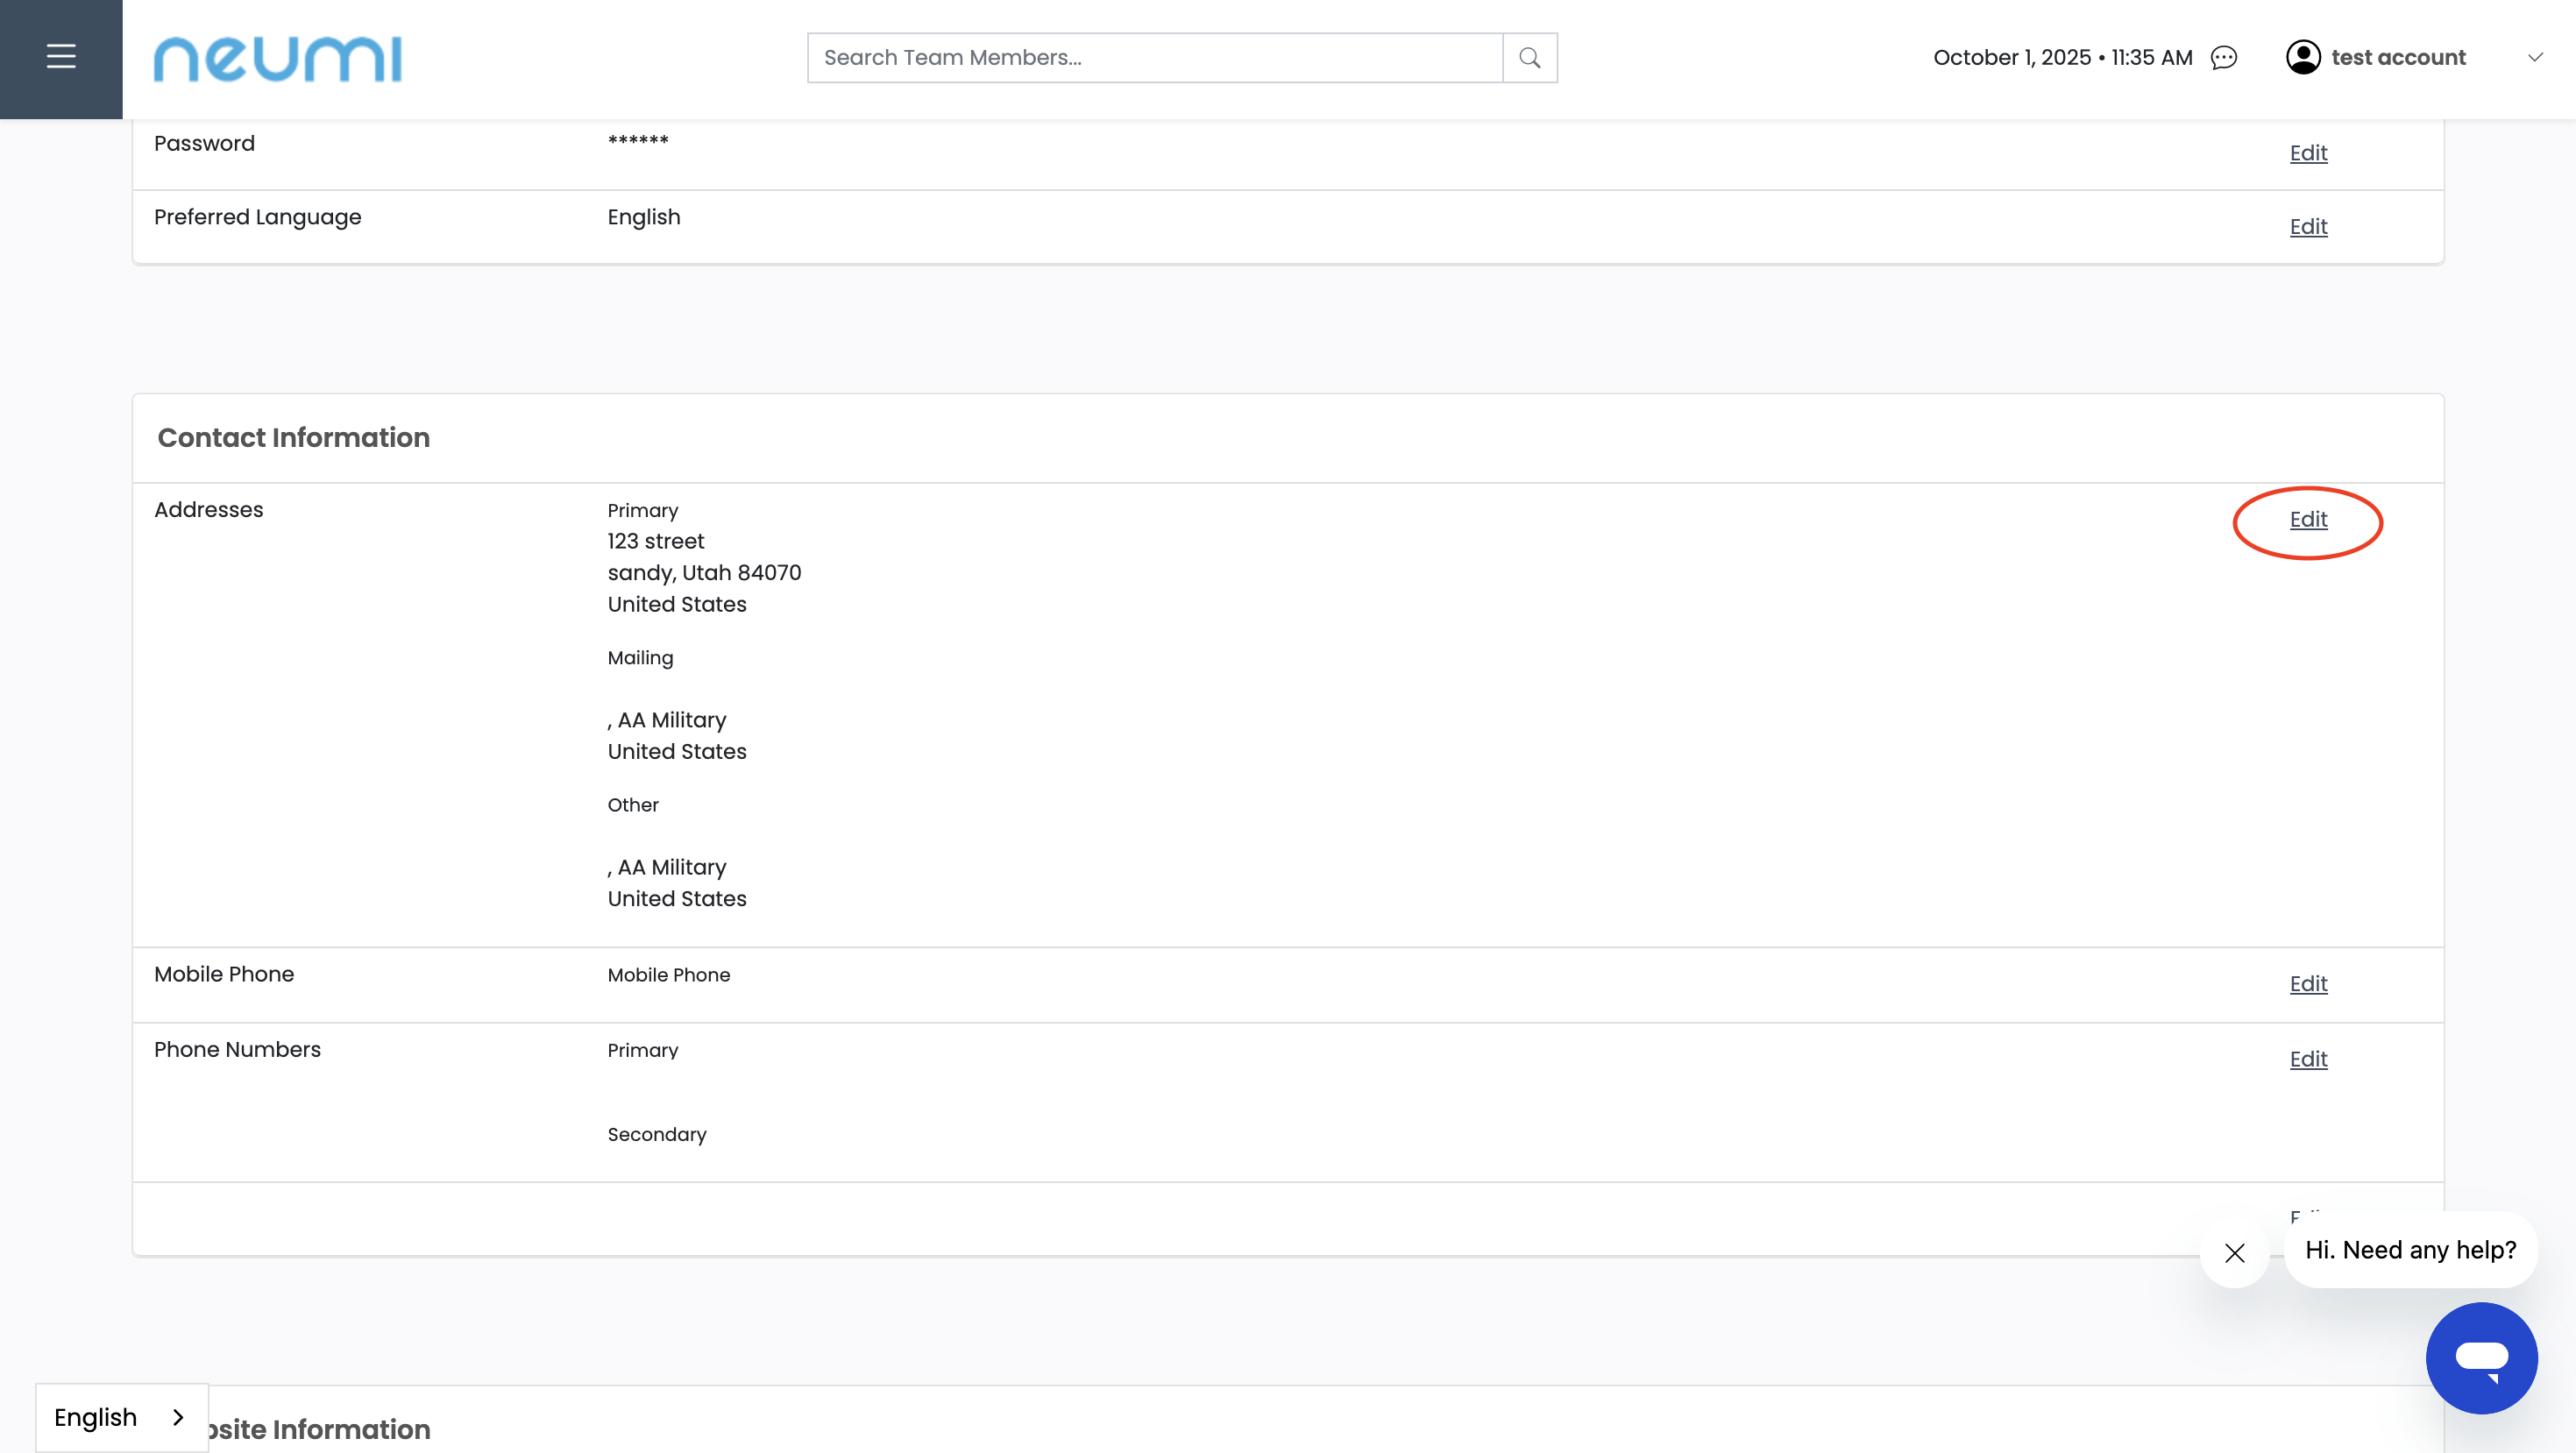2576x1453 pixels.
Task: Edit the Preferred Language setting
Action: click(2308, 227)
